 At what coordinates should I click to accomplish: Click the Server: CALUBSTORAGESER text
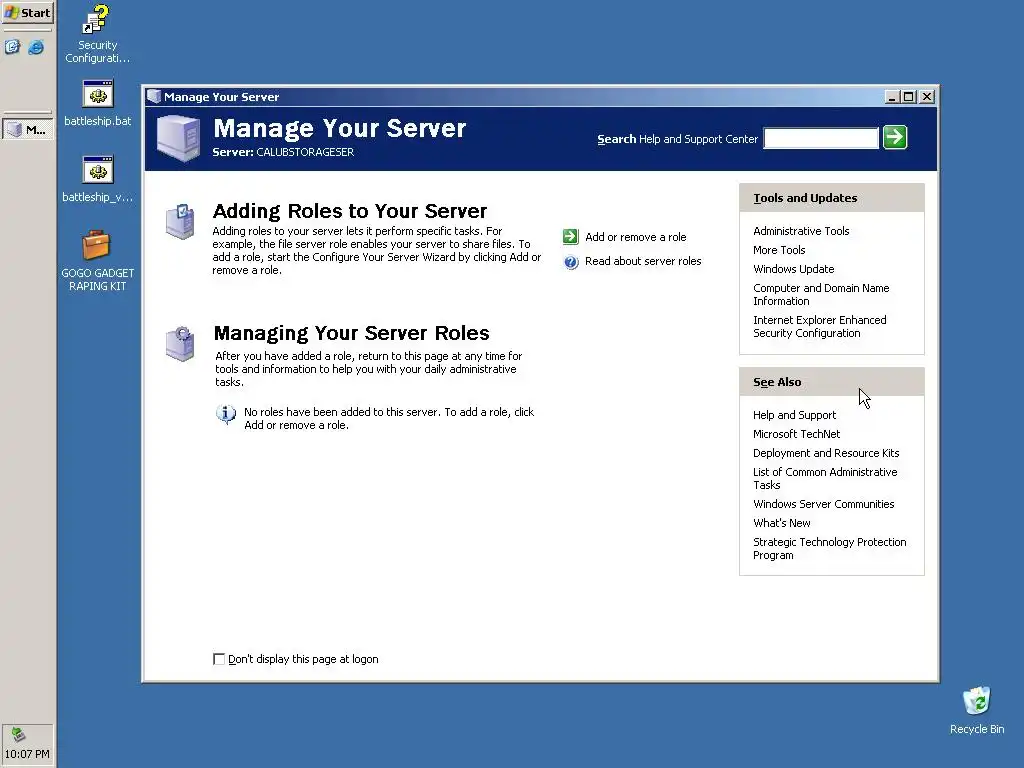[x=283, y=152]
